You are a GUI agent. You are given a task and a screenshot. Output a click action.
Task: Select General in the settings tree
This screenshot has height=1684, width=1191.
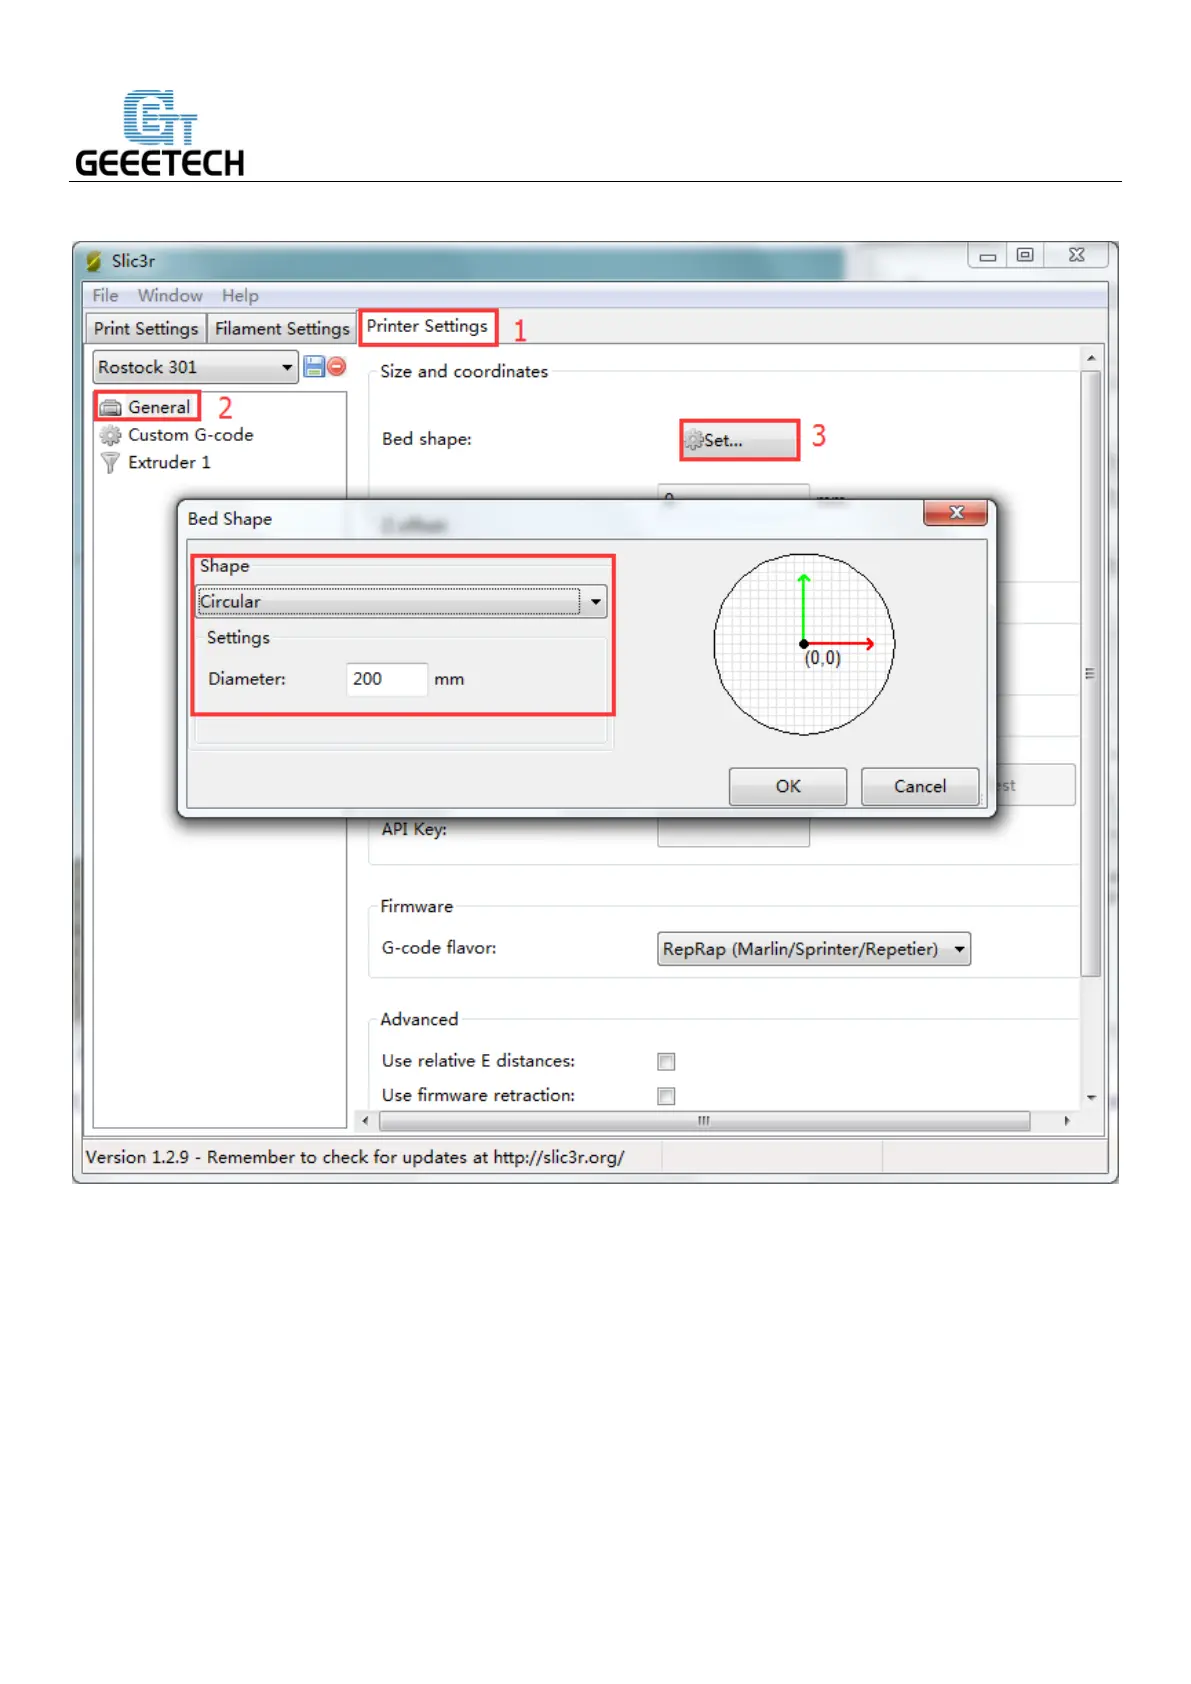point(159,407)
